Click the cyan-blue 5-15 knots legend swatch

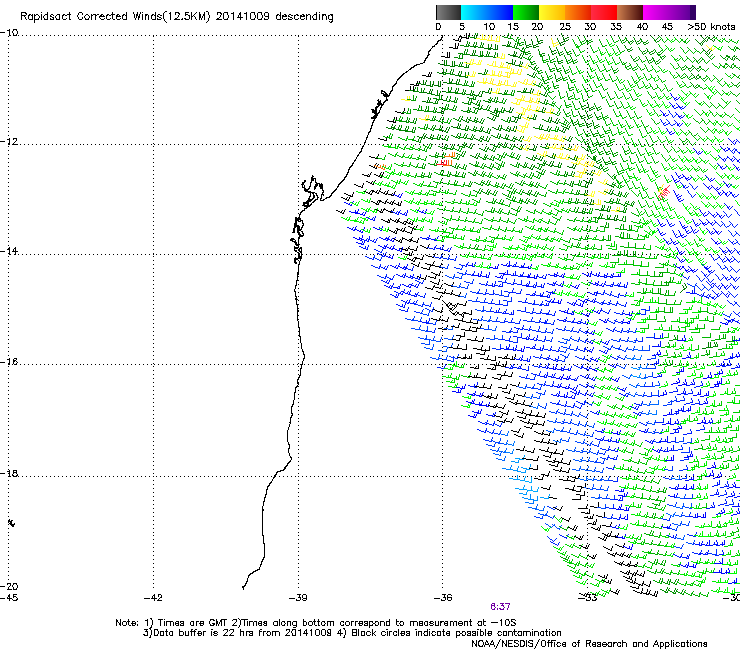point(487,12)
